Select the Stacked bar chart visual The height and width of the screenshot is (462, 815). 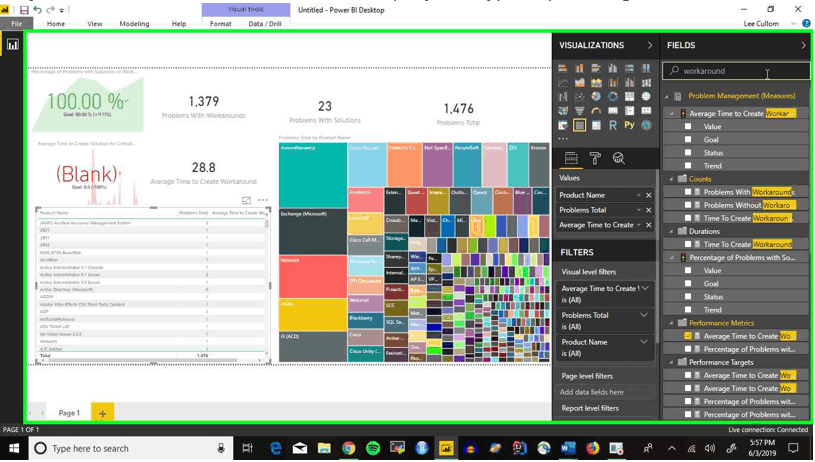[563, 68]
